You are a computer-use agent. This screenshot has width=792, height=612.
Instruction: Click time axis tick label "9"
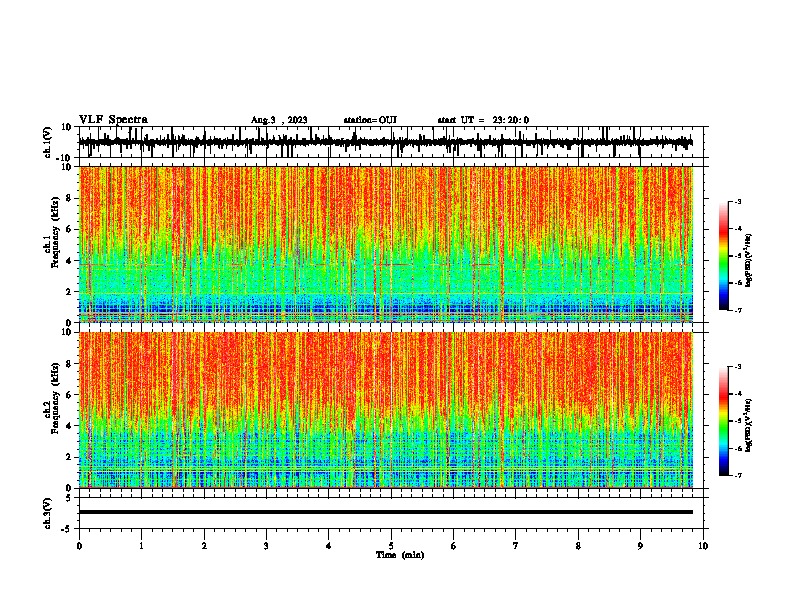tap(640, 546)
